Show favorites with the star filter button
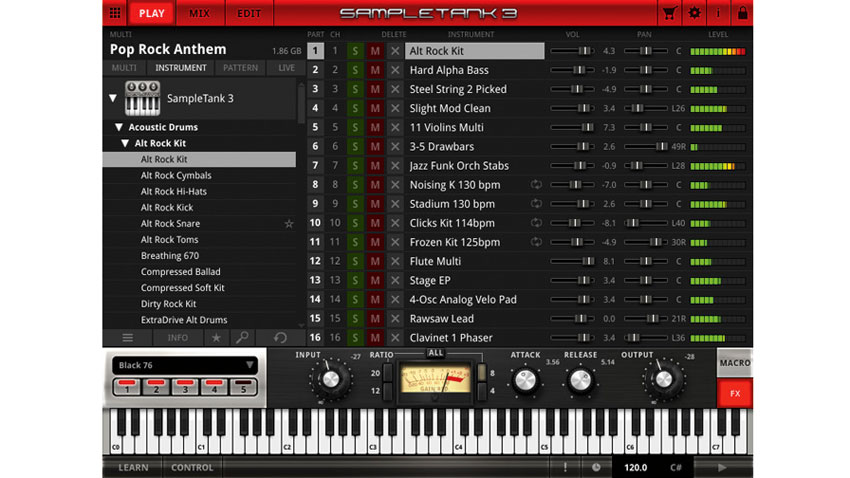 pos(216,338)
